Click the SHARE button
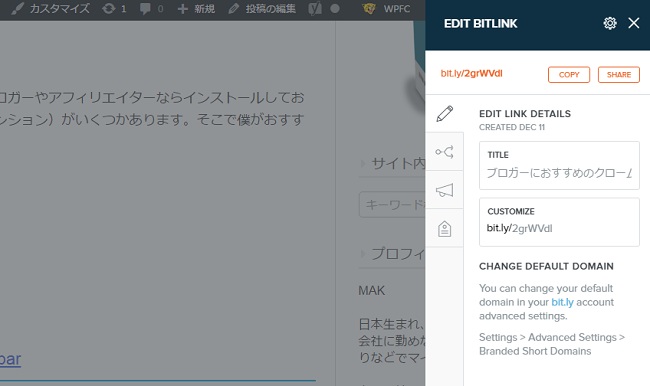Viewport: 650px width, 386px height. 618,75
